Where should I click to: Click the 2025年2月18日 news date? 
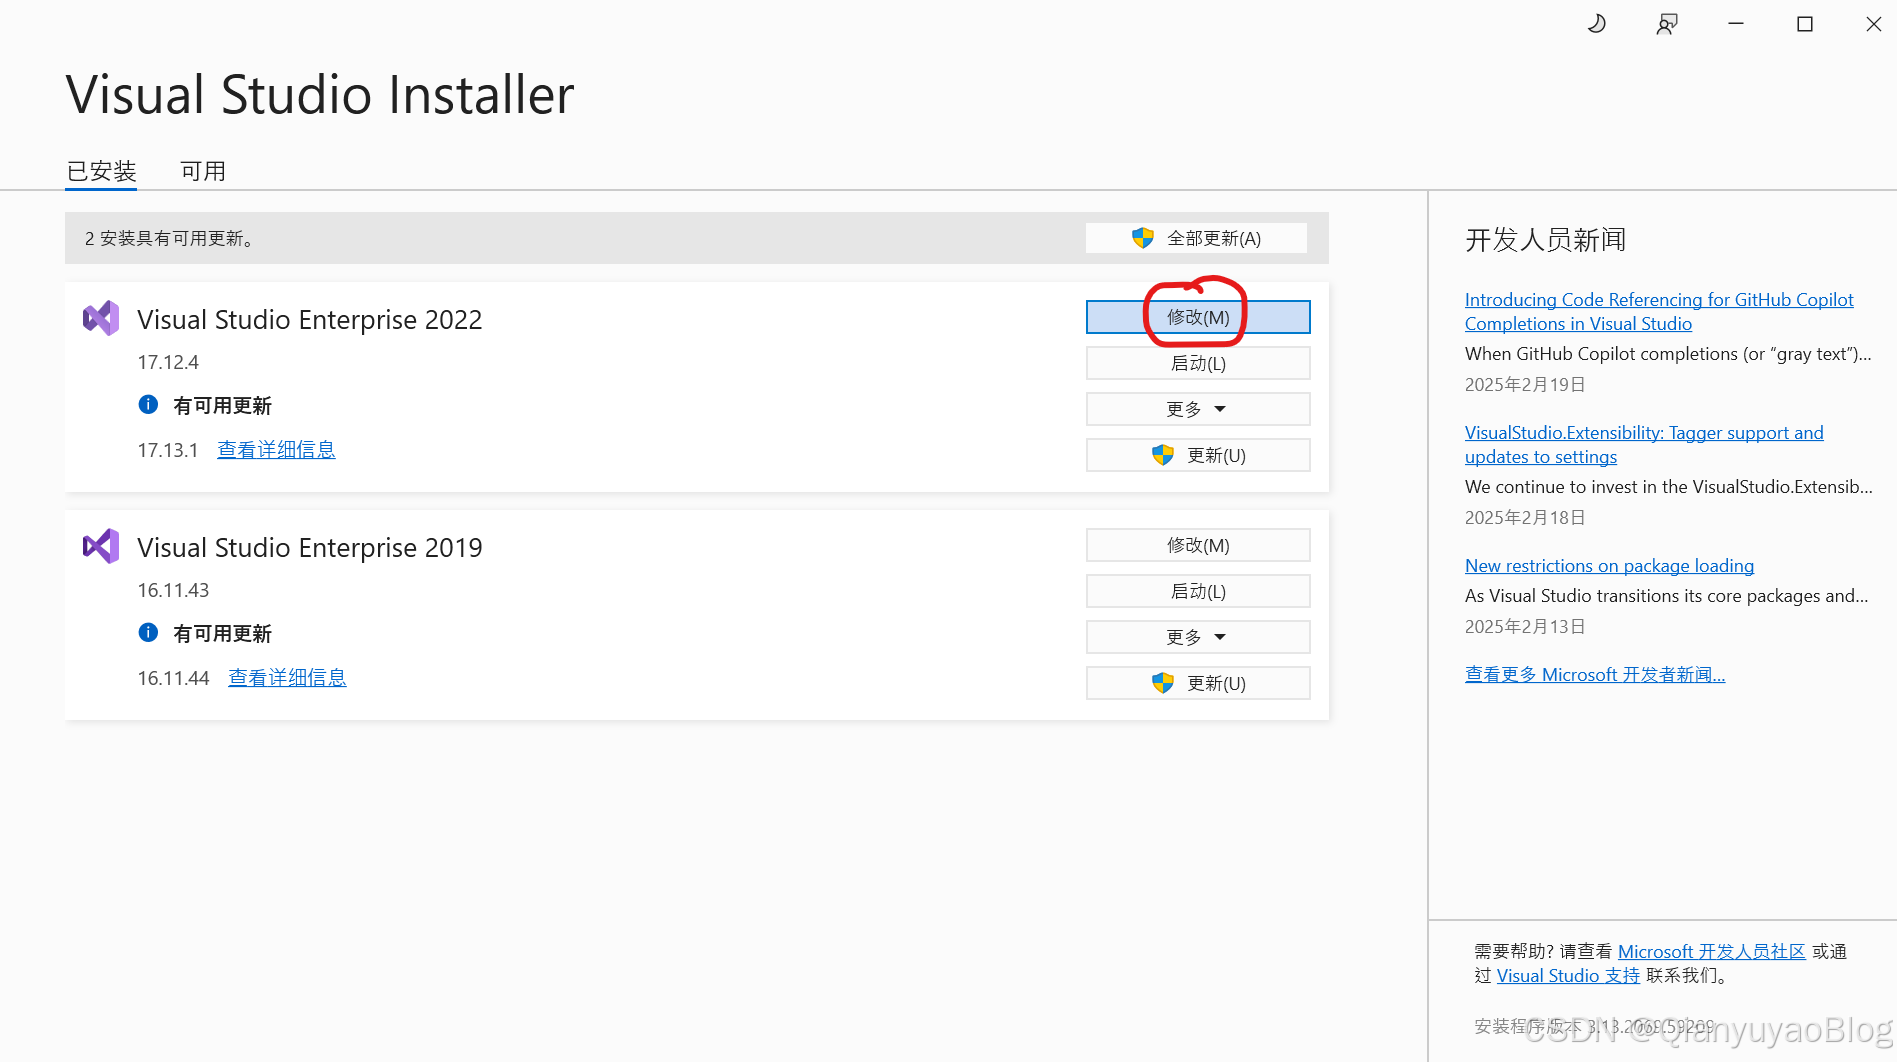point(1525,518)
